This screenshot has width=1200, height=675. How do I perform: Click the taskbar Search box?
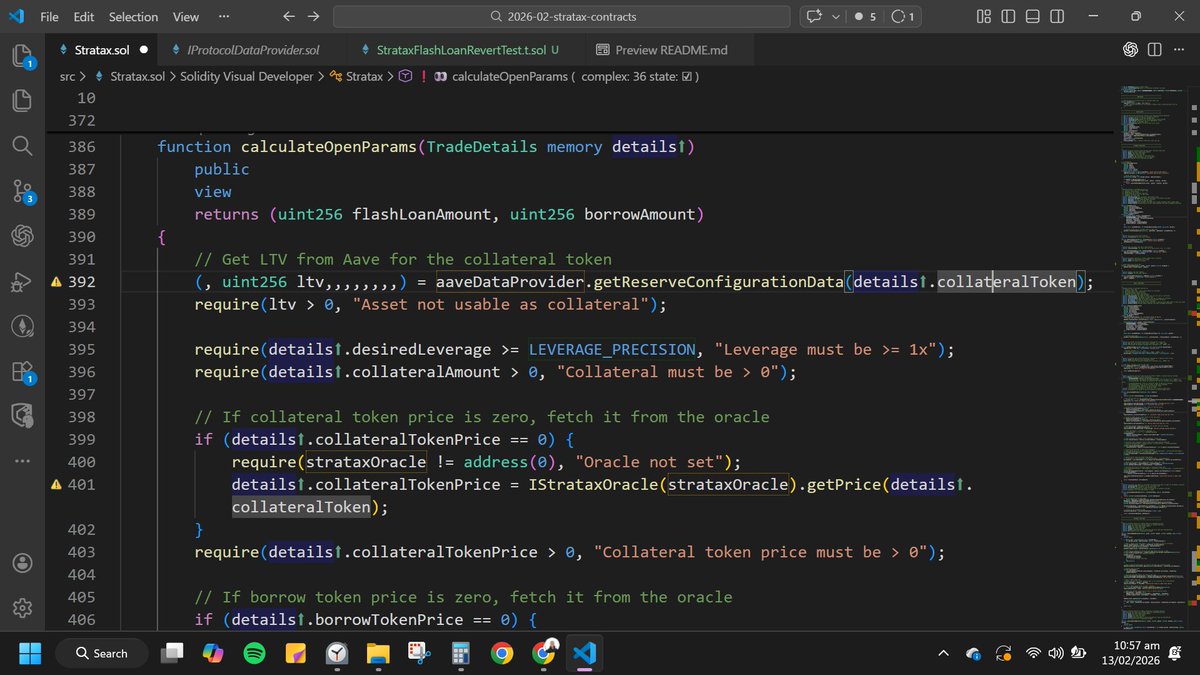click(x=103, y=653)
